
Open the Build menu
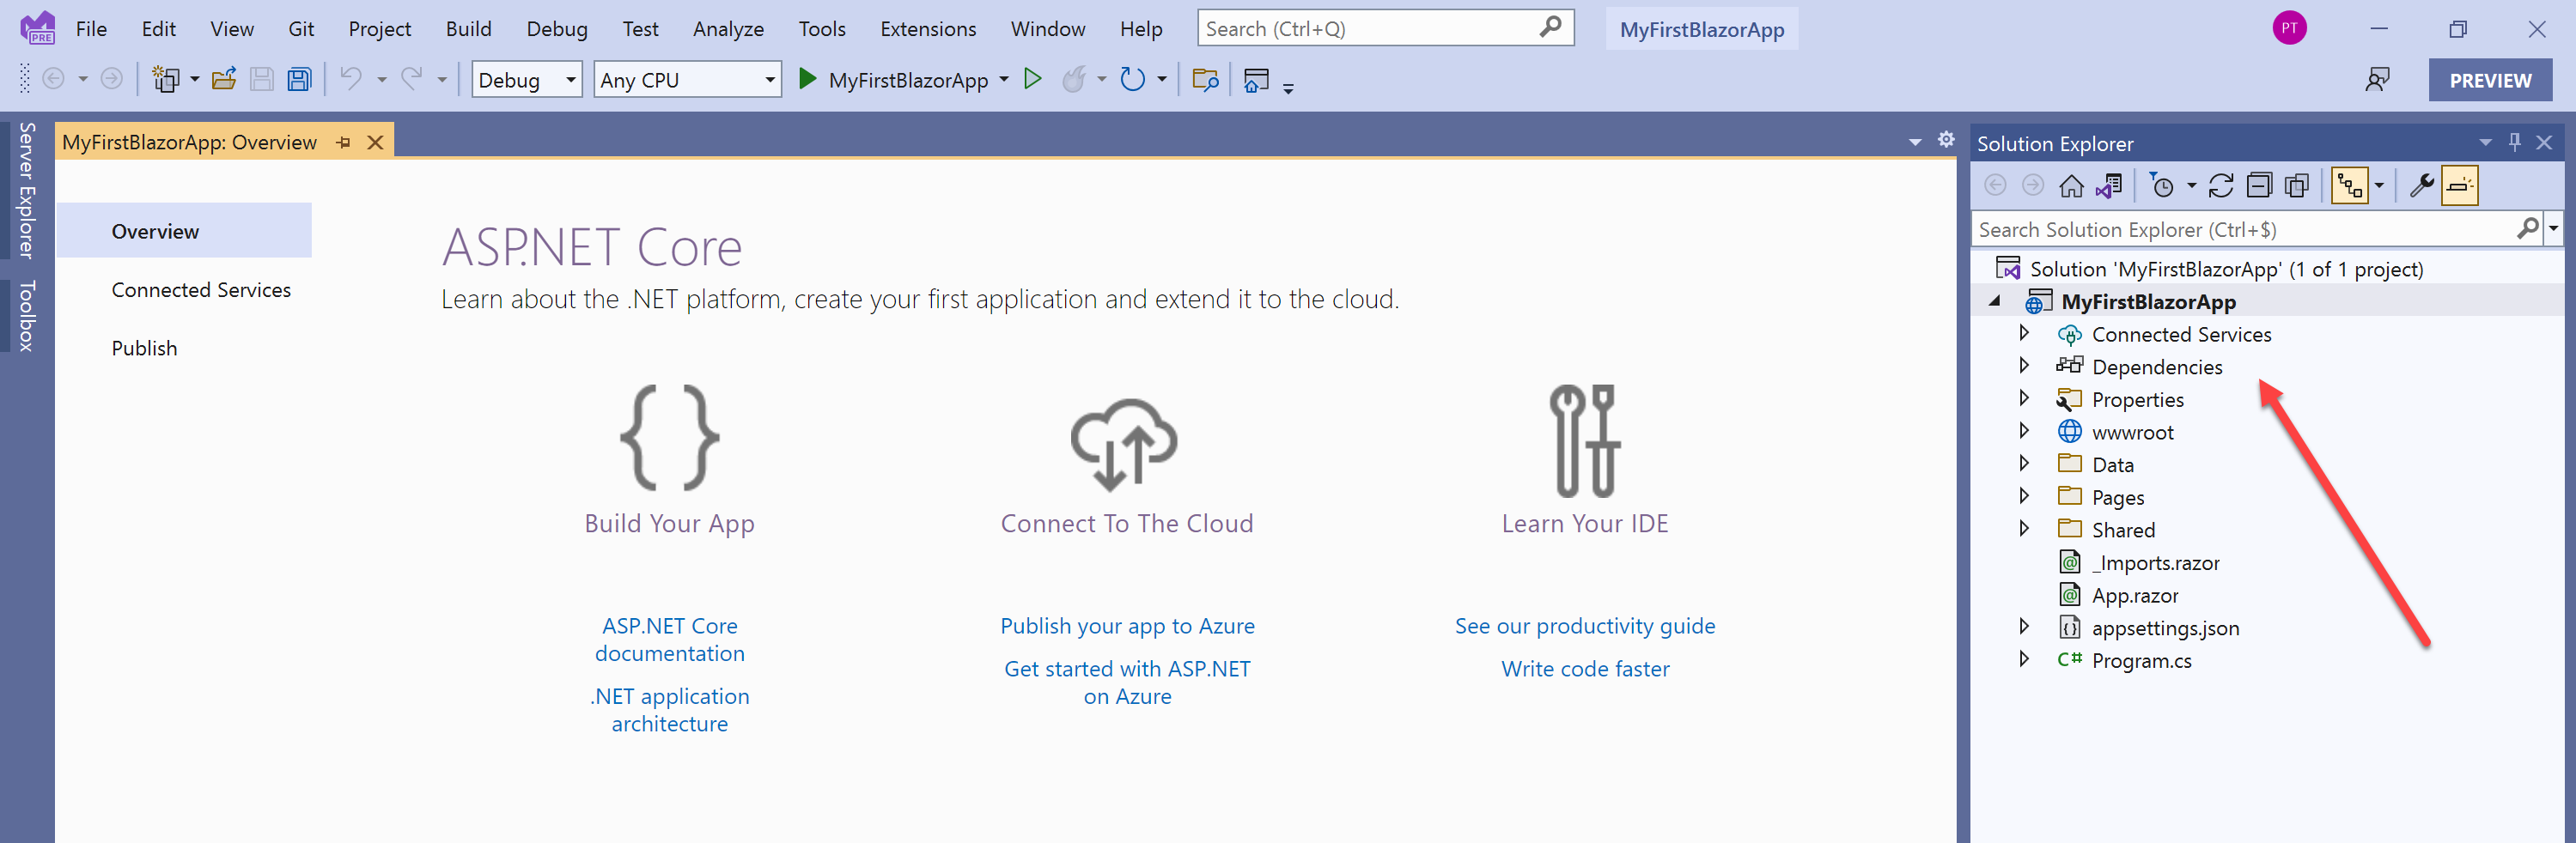coord(468,29)
